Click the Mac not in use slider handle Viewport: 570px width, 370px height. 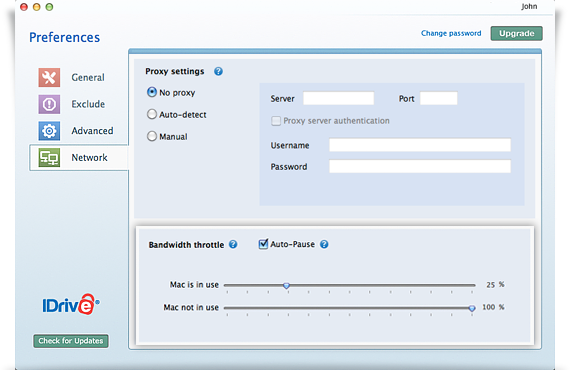click(x=472, y=308)
